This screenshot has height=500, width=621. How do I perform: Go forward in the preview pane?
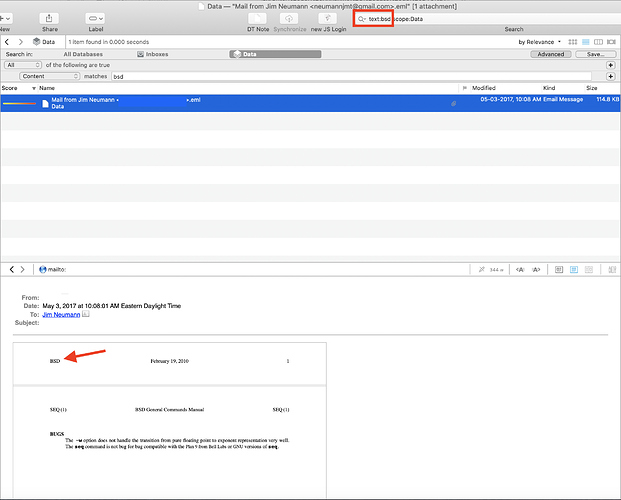pyautogui.click(x=23, y=269)
